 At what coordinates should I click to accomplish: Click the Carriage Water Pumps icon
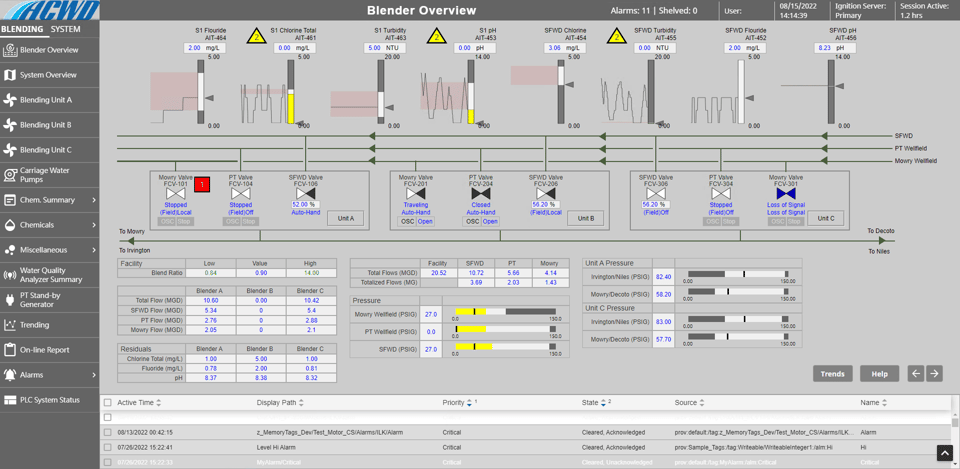[x=9, y=175]
